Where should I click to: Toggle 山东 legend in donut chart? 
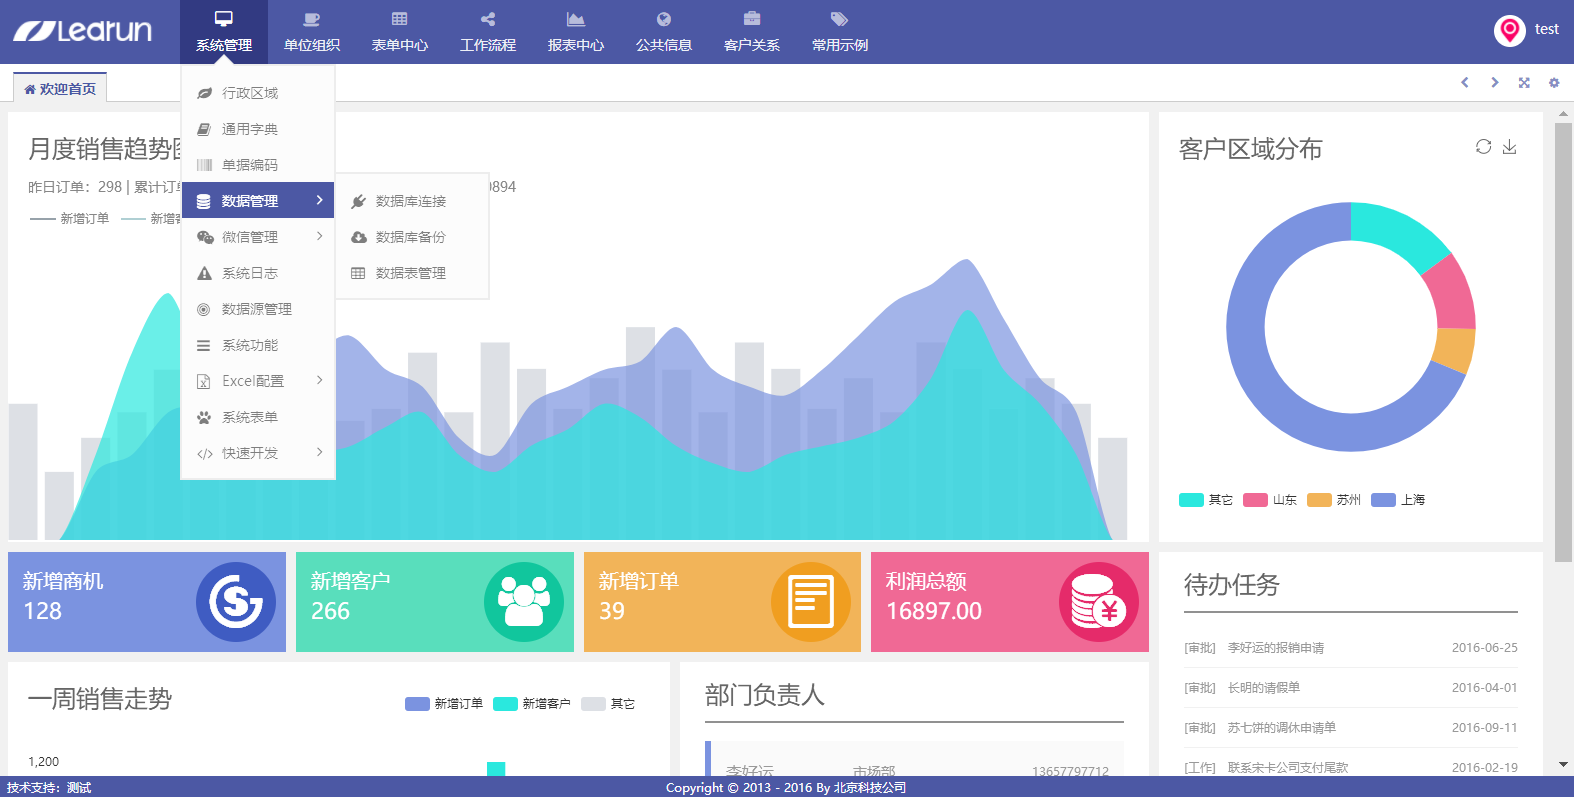click(x=1270, y=500)
